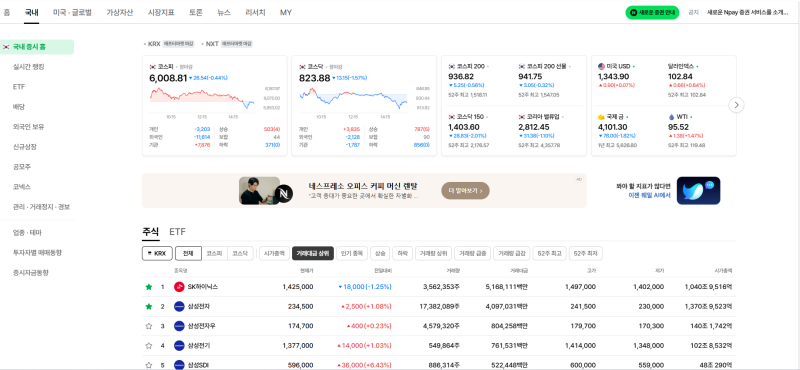
Task: Click flag icon next to 코스닥 150
Action: click(452, 117)
